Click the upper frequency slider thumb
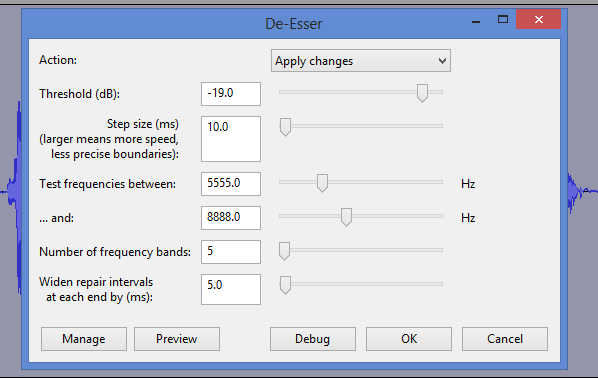The width and height of the screenshot is (598, 378). 346,217
